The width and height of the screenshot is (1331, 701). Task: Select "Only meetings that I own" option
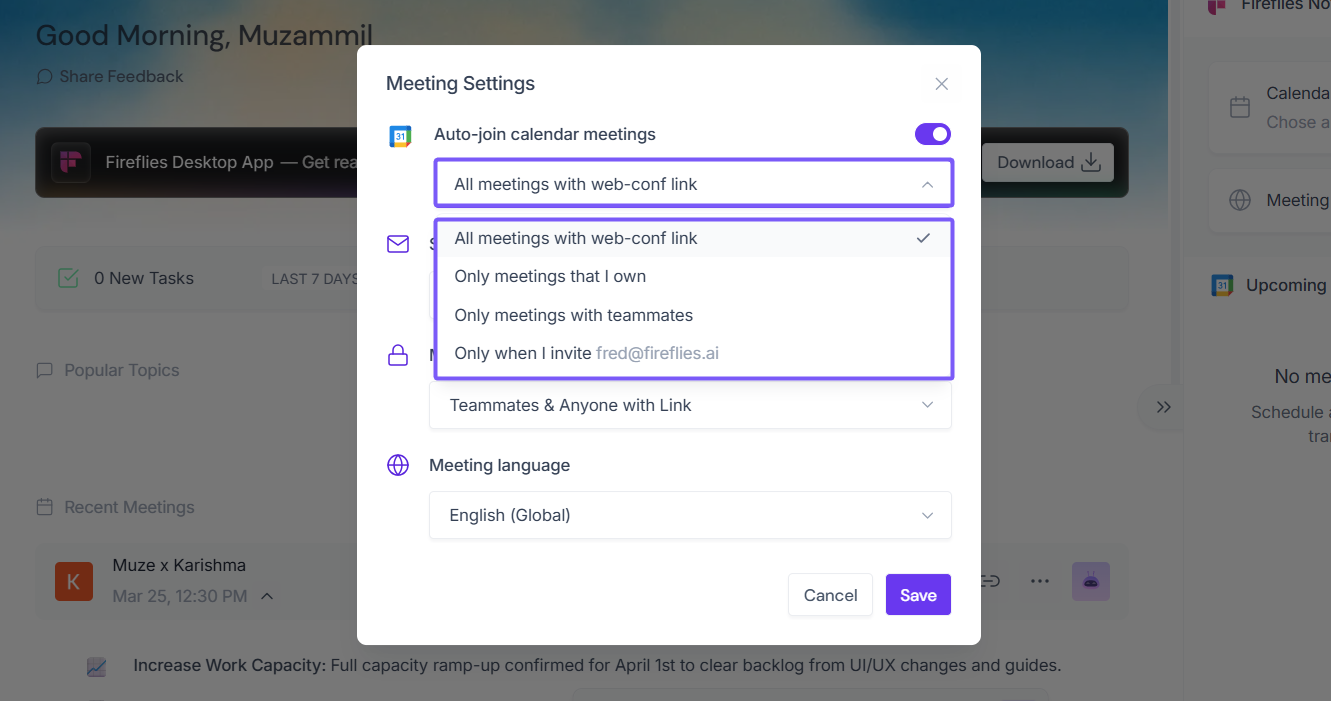click(550, 276)
